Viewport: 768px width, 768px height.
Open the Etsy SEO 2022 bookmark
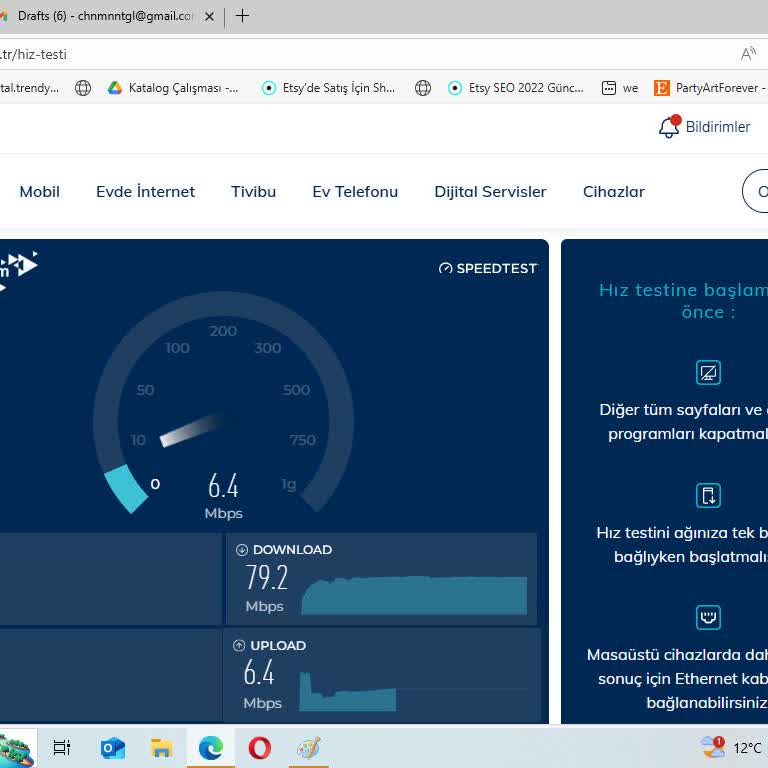pos(515,88)
